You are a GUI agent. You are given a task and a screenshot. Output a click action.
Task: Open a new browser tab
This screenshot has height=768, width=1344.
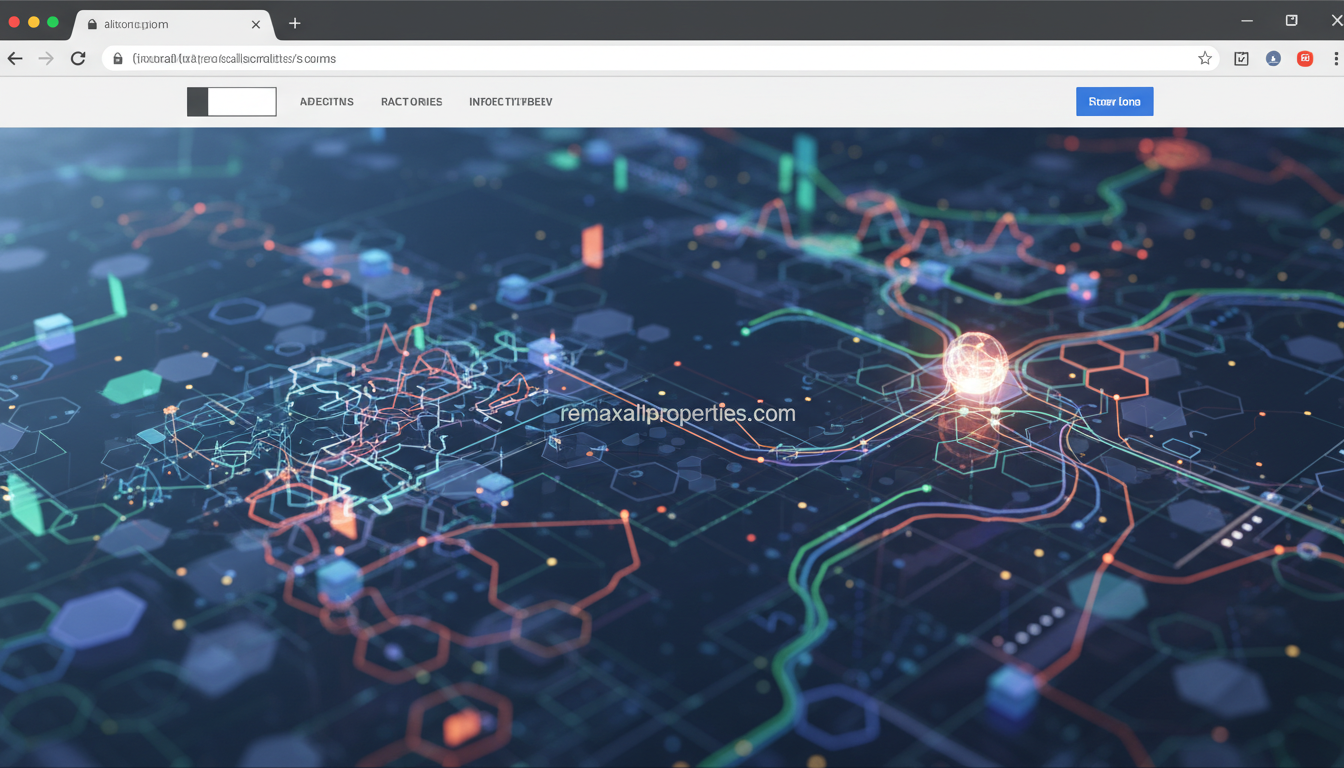pyautogui.click(x=294, y=23)
